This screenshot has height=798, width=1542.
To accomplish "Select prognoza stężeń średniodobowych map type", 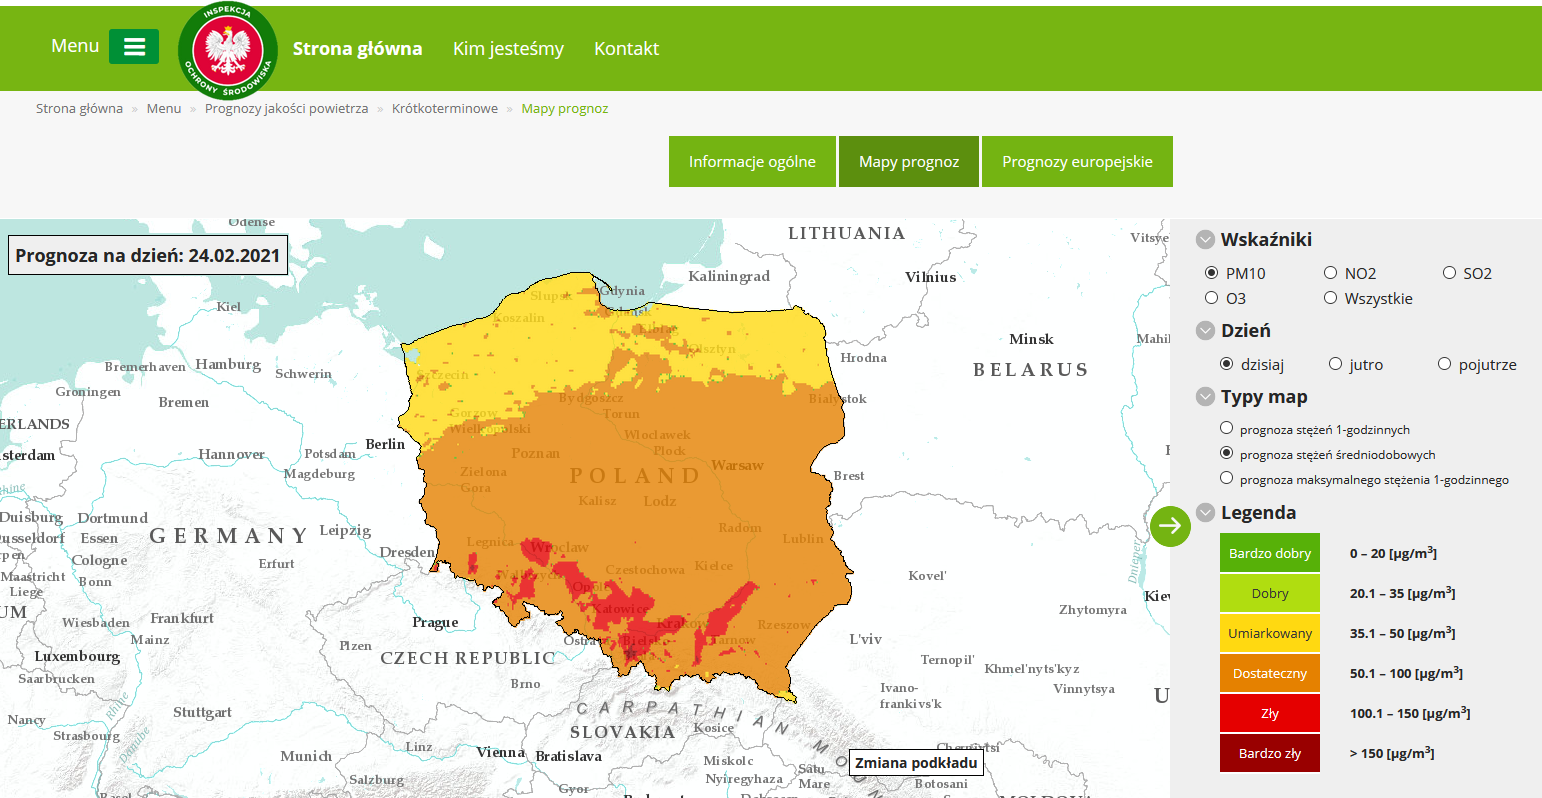I will pos(1226,453).
